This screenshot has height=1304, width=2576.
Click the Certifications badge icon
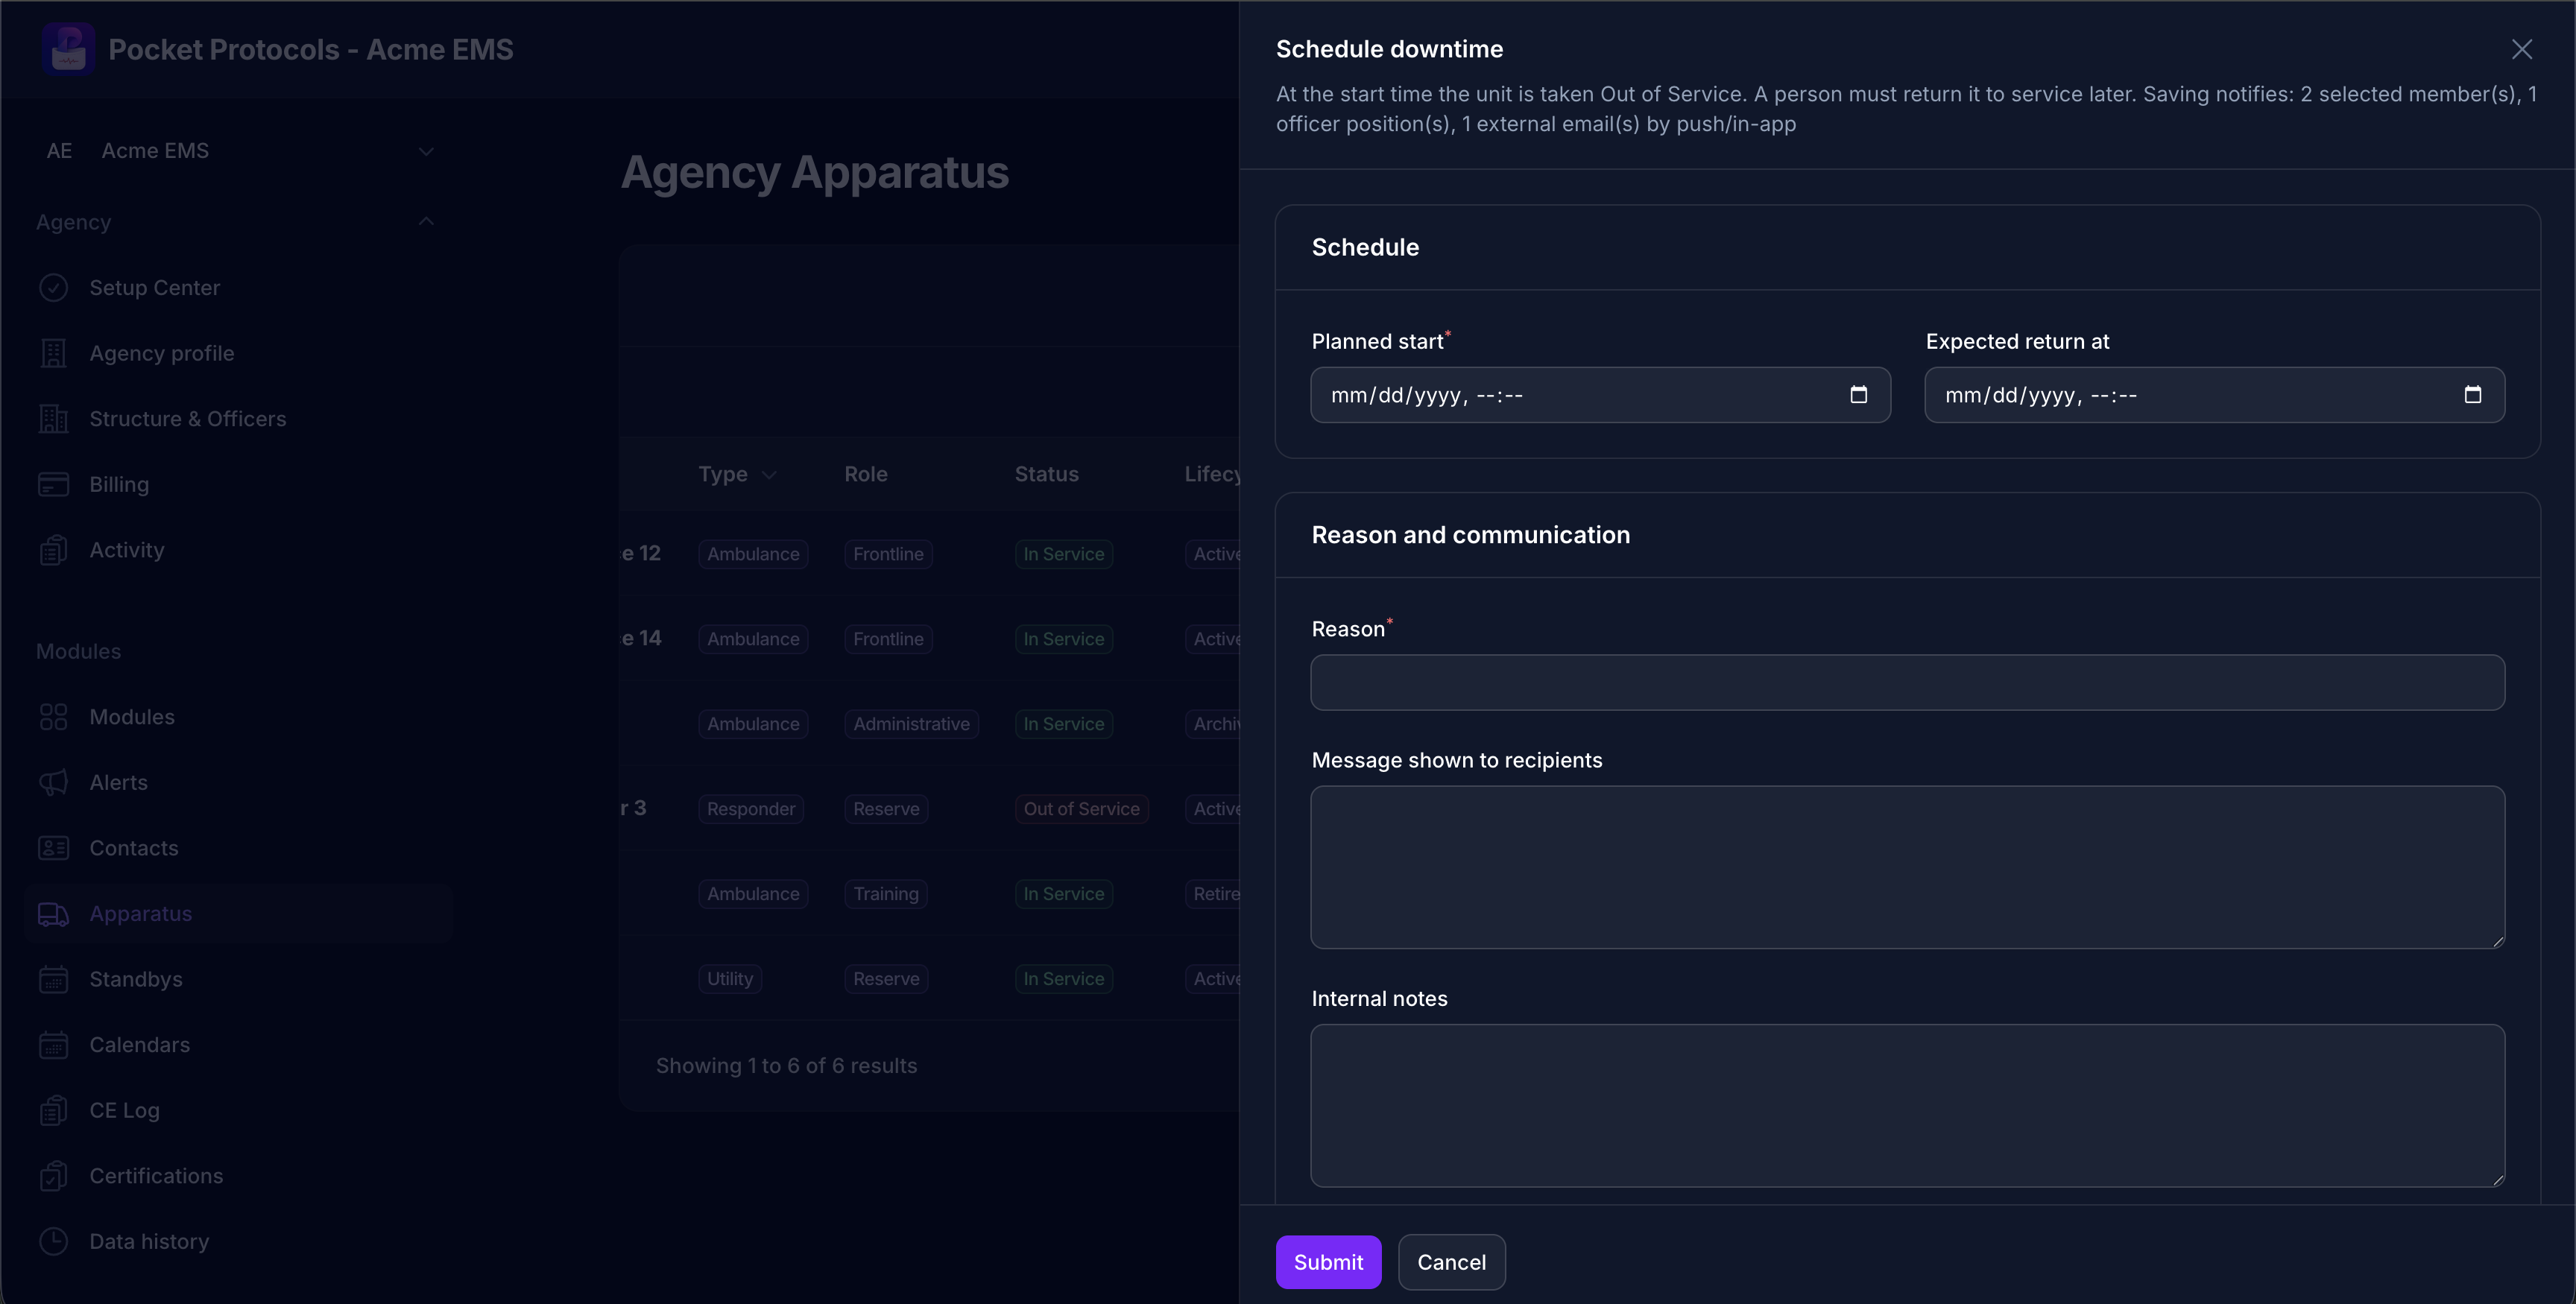click(53, 1176)
